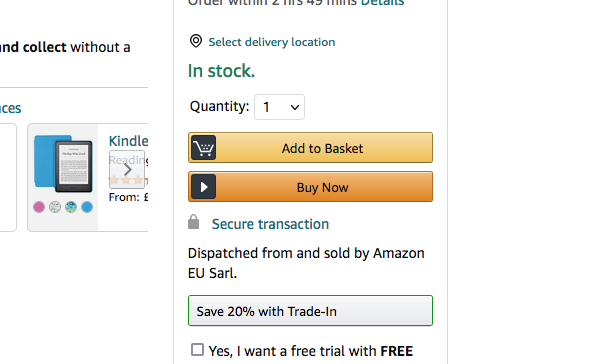The width and height of the screenshot is (610, 364).
Task: Open the Kindle product title link
Action: click(128, 141)
